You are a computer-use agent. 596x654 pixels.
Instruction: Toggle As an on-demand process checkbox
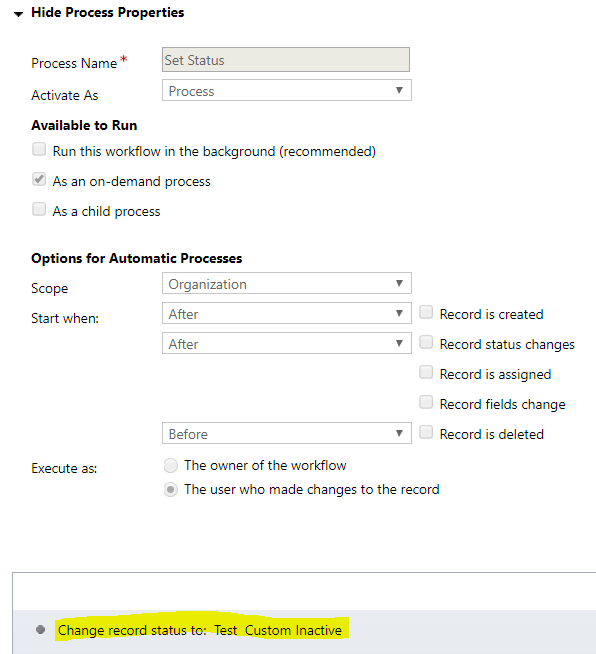point(39,179)
